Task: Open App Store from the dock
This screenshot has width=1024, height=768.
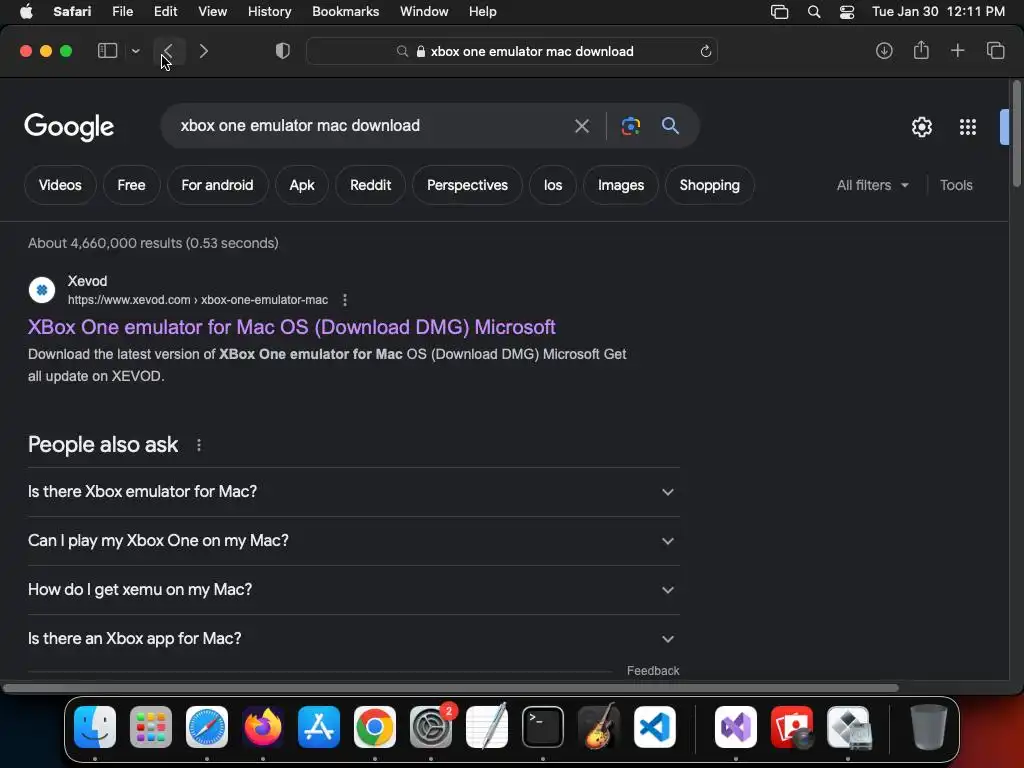Action: click(319, 726)
